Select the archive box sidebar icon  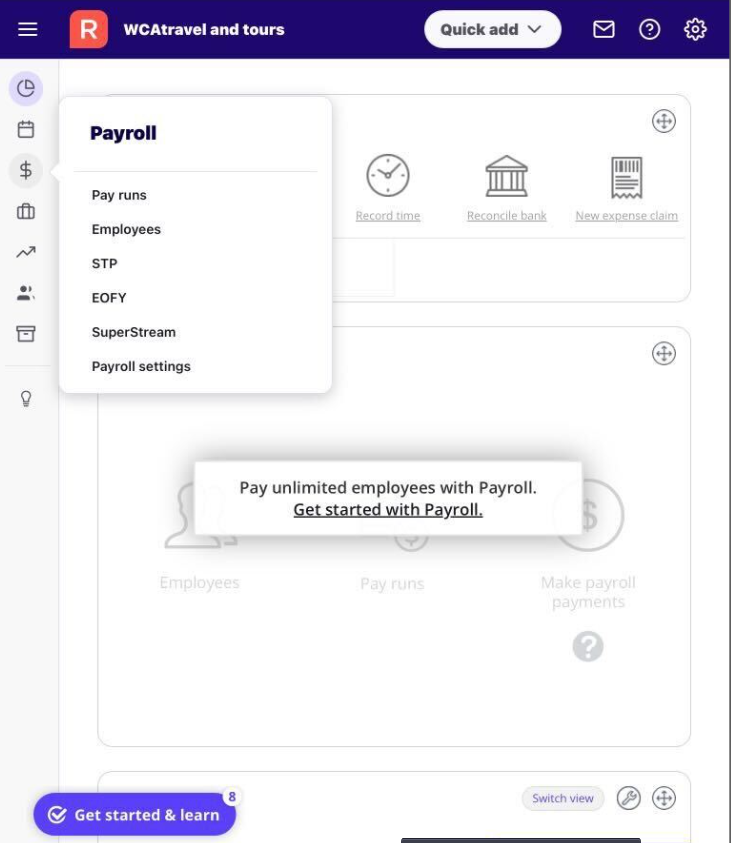(x=26, y=334)
